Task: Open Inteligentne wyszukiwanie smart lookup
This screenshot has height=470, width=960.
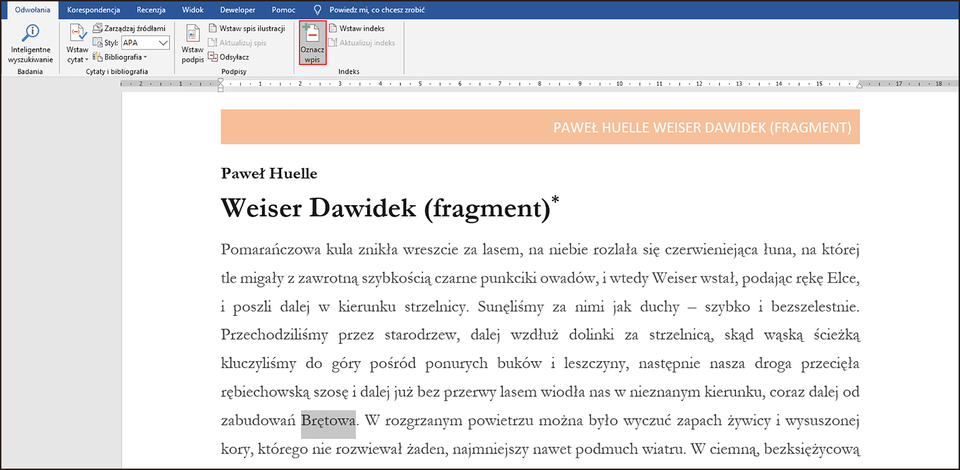Action: pos(31,43)
